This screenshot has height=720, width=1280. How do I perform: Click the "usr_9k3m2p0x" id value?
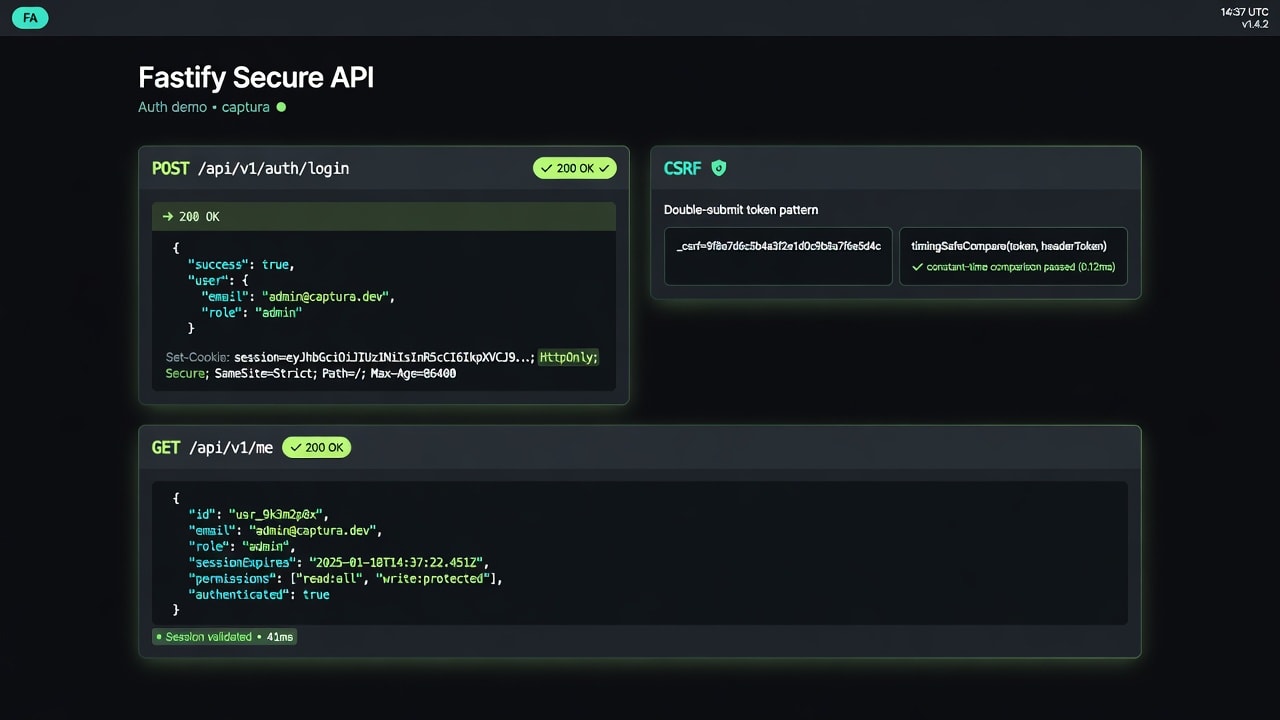click(x=278, y=514)
